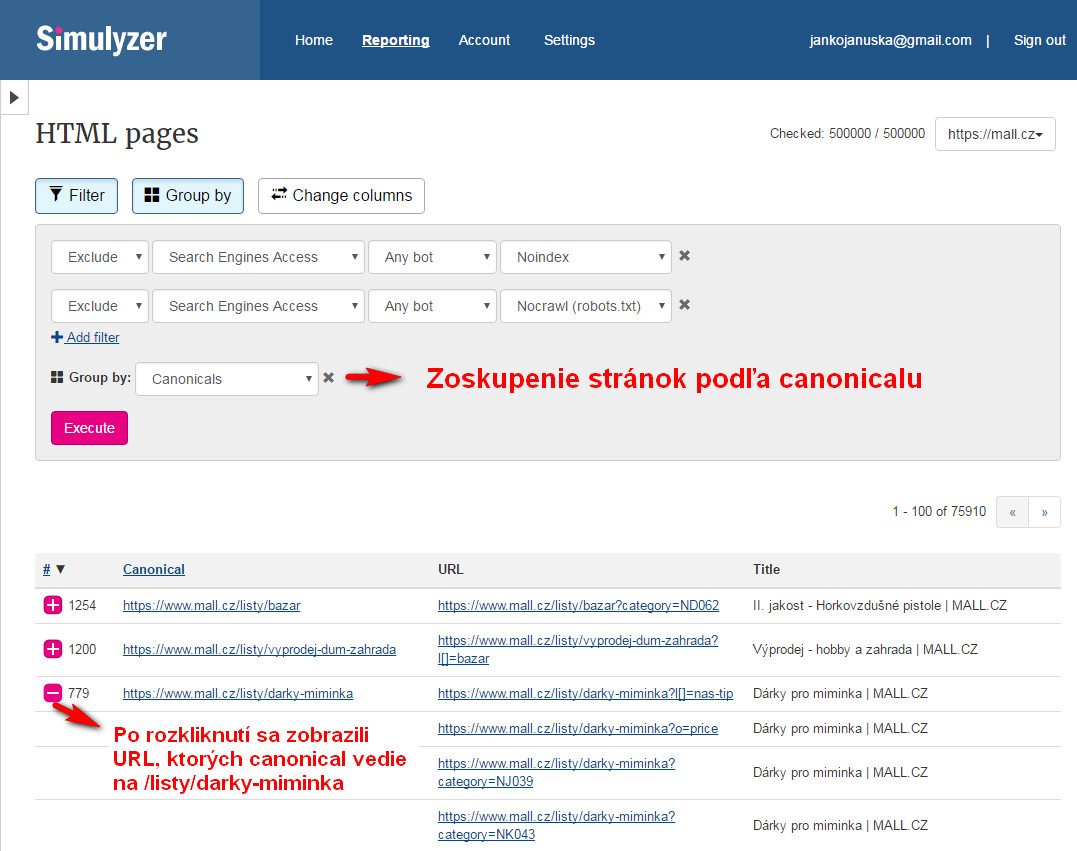Image resolution: width=1077 pixels, height=851 pixels.
Task: Remove the Noindex filter row
Action: (x=684, y=256)
